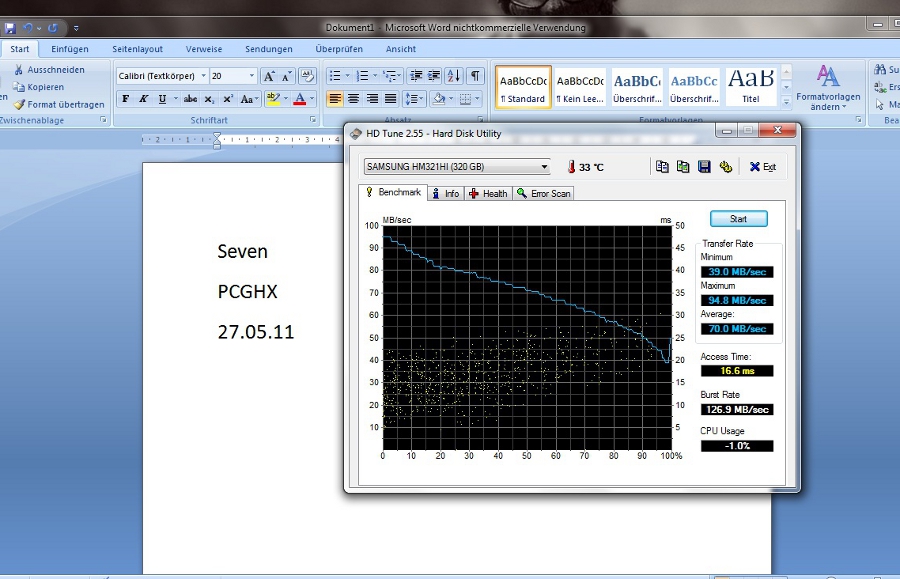Open the font color dropdown arrow

[x=312, y=99]
